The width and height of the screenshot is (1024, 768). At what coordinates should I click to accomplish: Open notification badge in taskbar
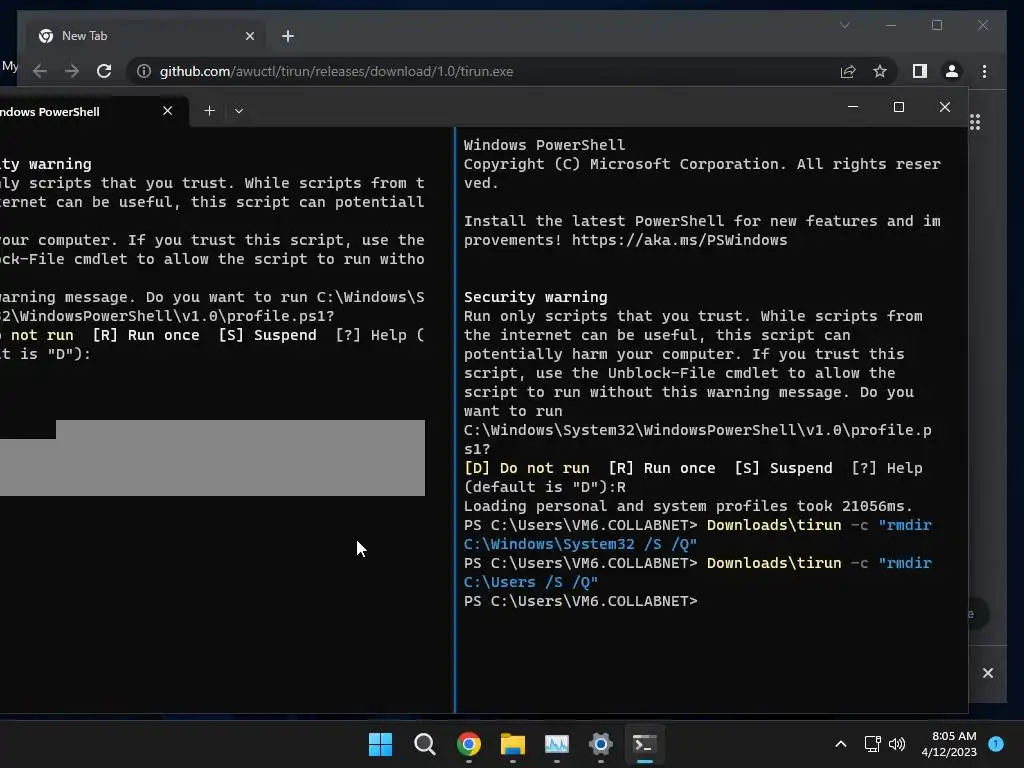tap(996, 744)
